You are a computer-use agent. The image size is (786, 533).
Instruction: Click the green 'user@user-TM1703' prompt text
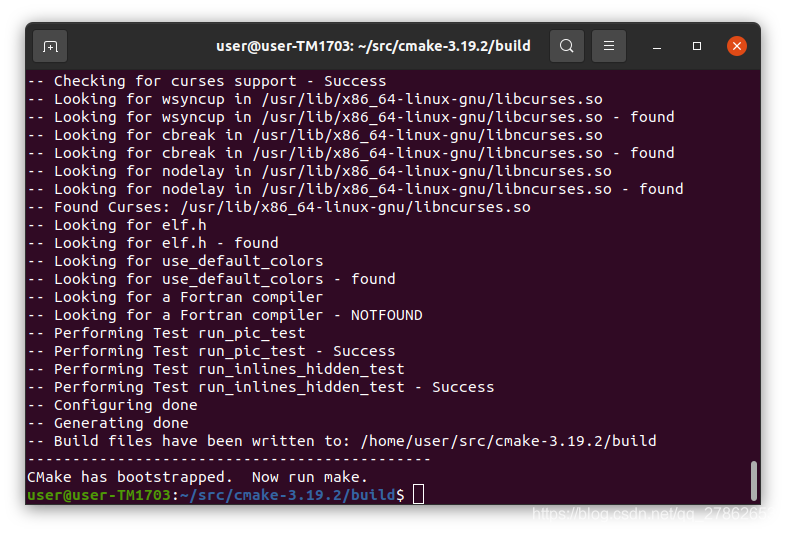pos(99,495)
